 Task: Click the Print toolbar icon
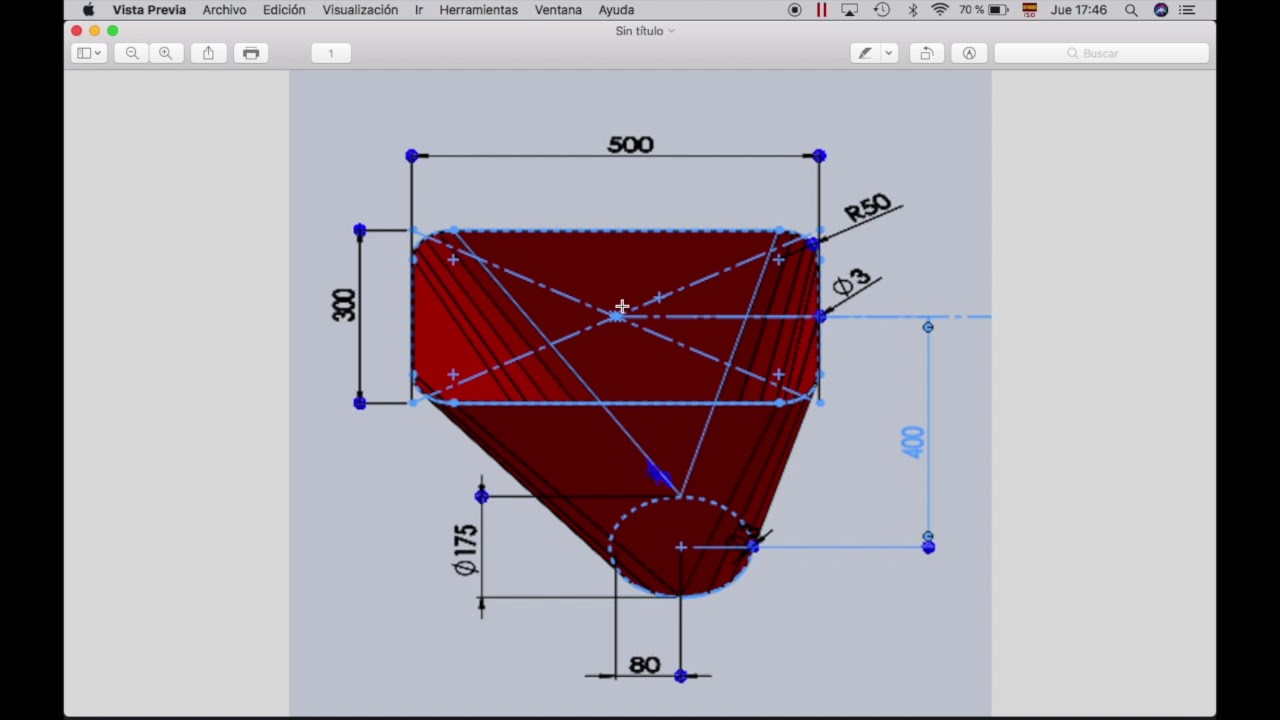(251, 53)
